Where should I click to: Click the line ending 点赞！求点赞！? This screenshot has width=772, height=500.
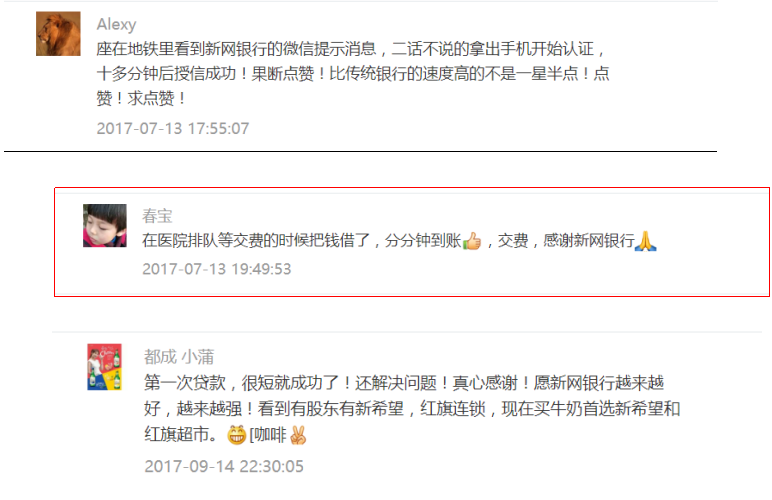[x=141, y=98]
